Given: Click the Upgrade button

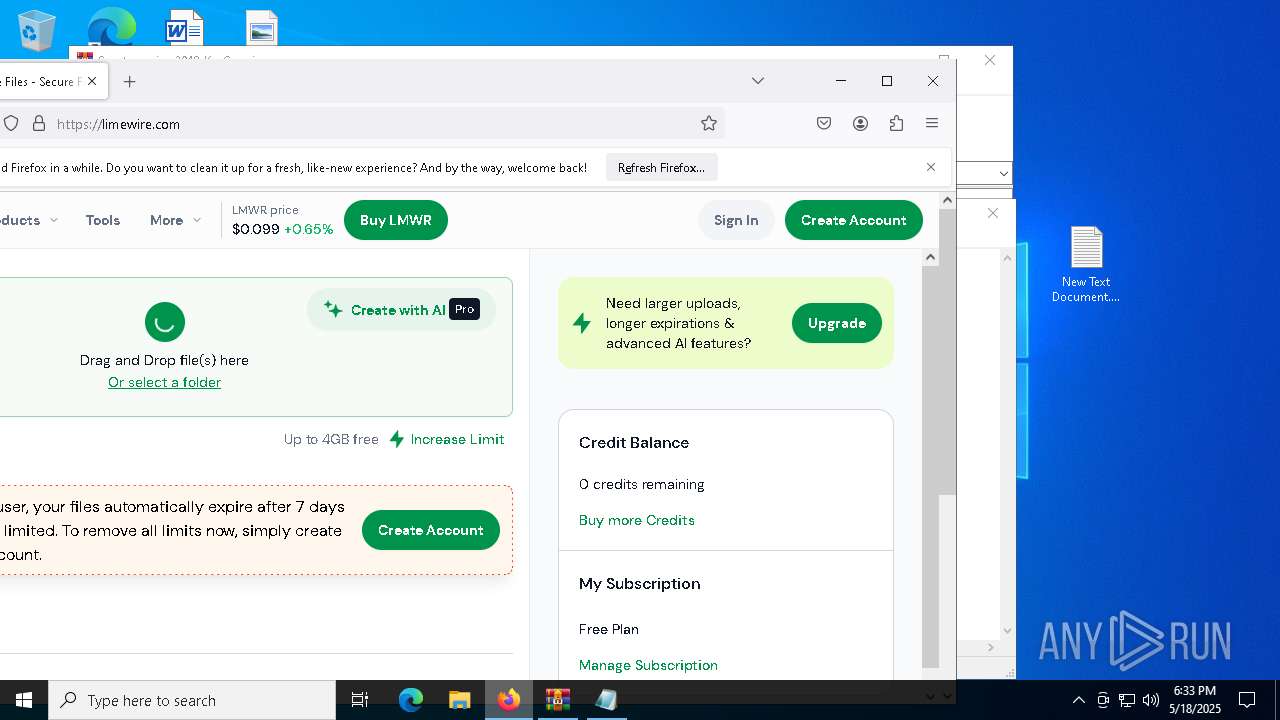Looking at the screenshot, I should click(x=837, y=323).
